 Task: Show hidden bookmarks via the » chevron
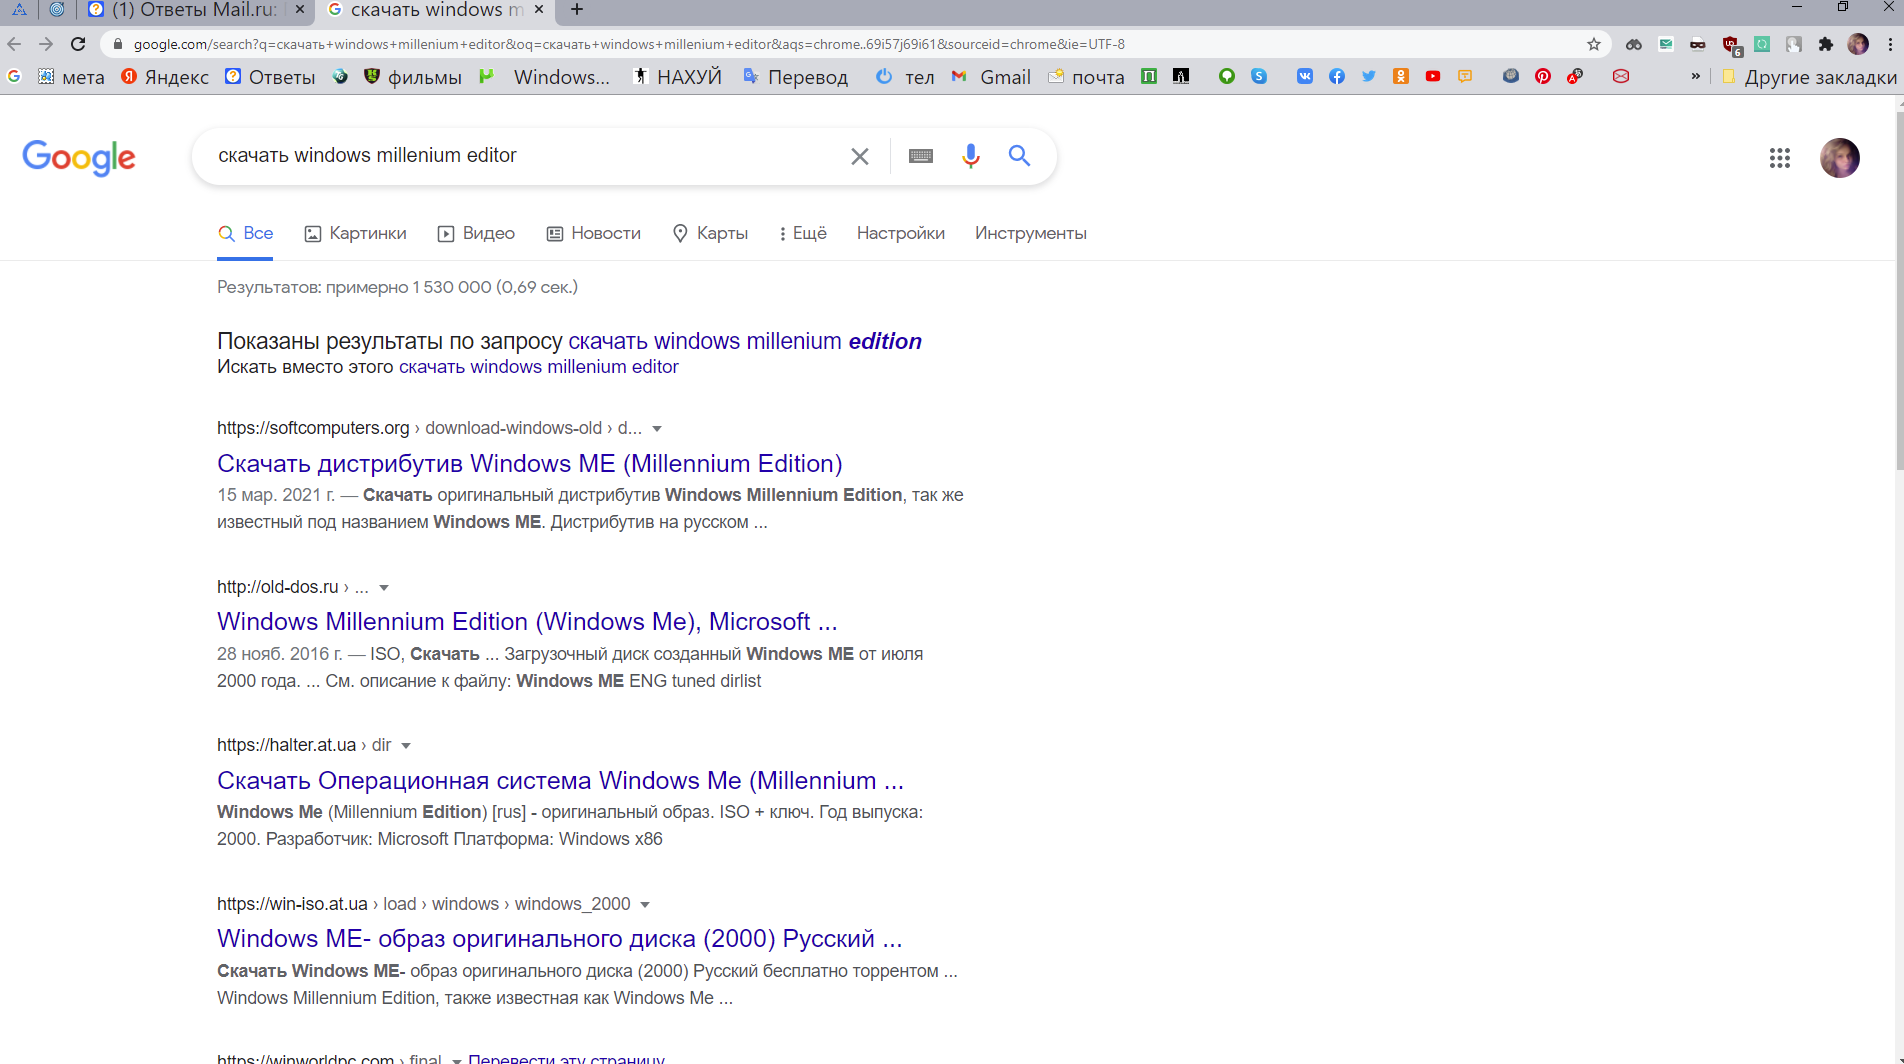point(1695,76)
